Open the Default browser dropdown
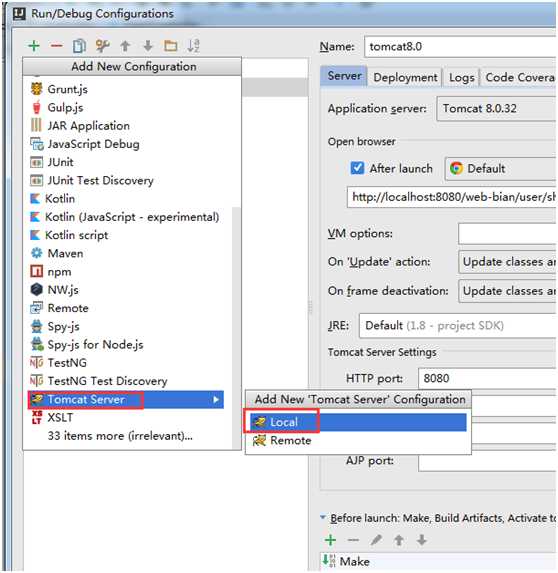The image size is (558, 573). [501, 169]
